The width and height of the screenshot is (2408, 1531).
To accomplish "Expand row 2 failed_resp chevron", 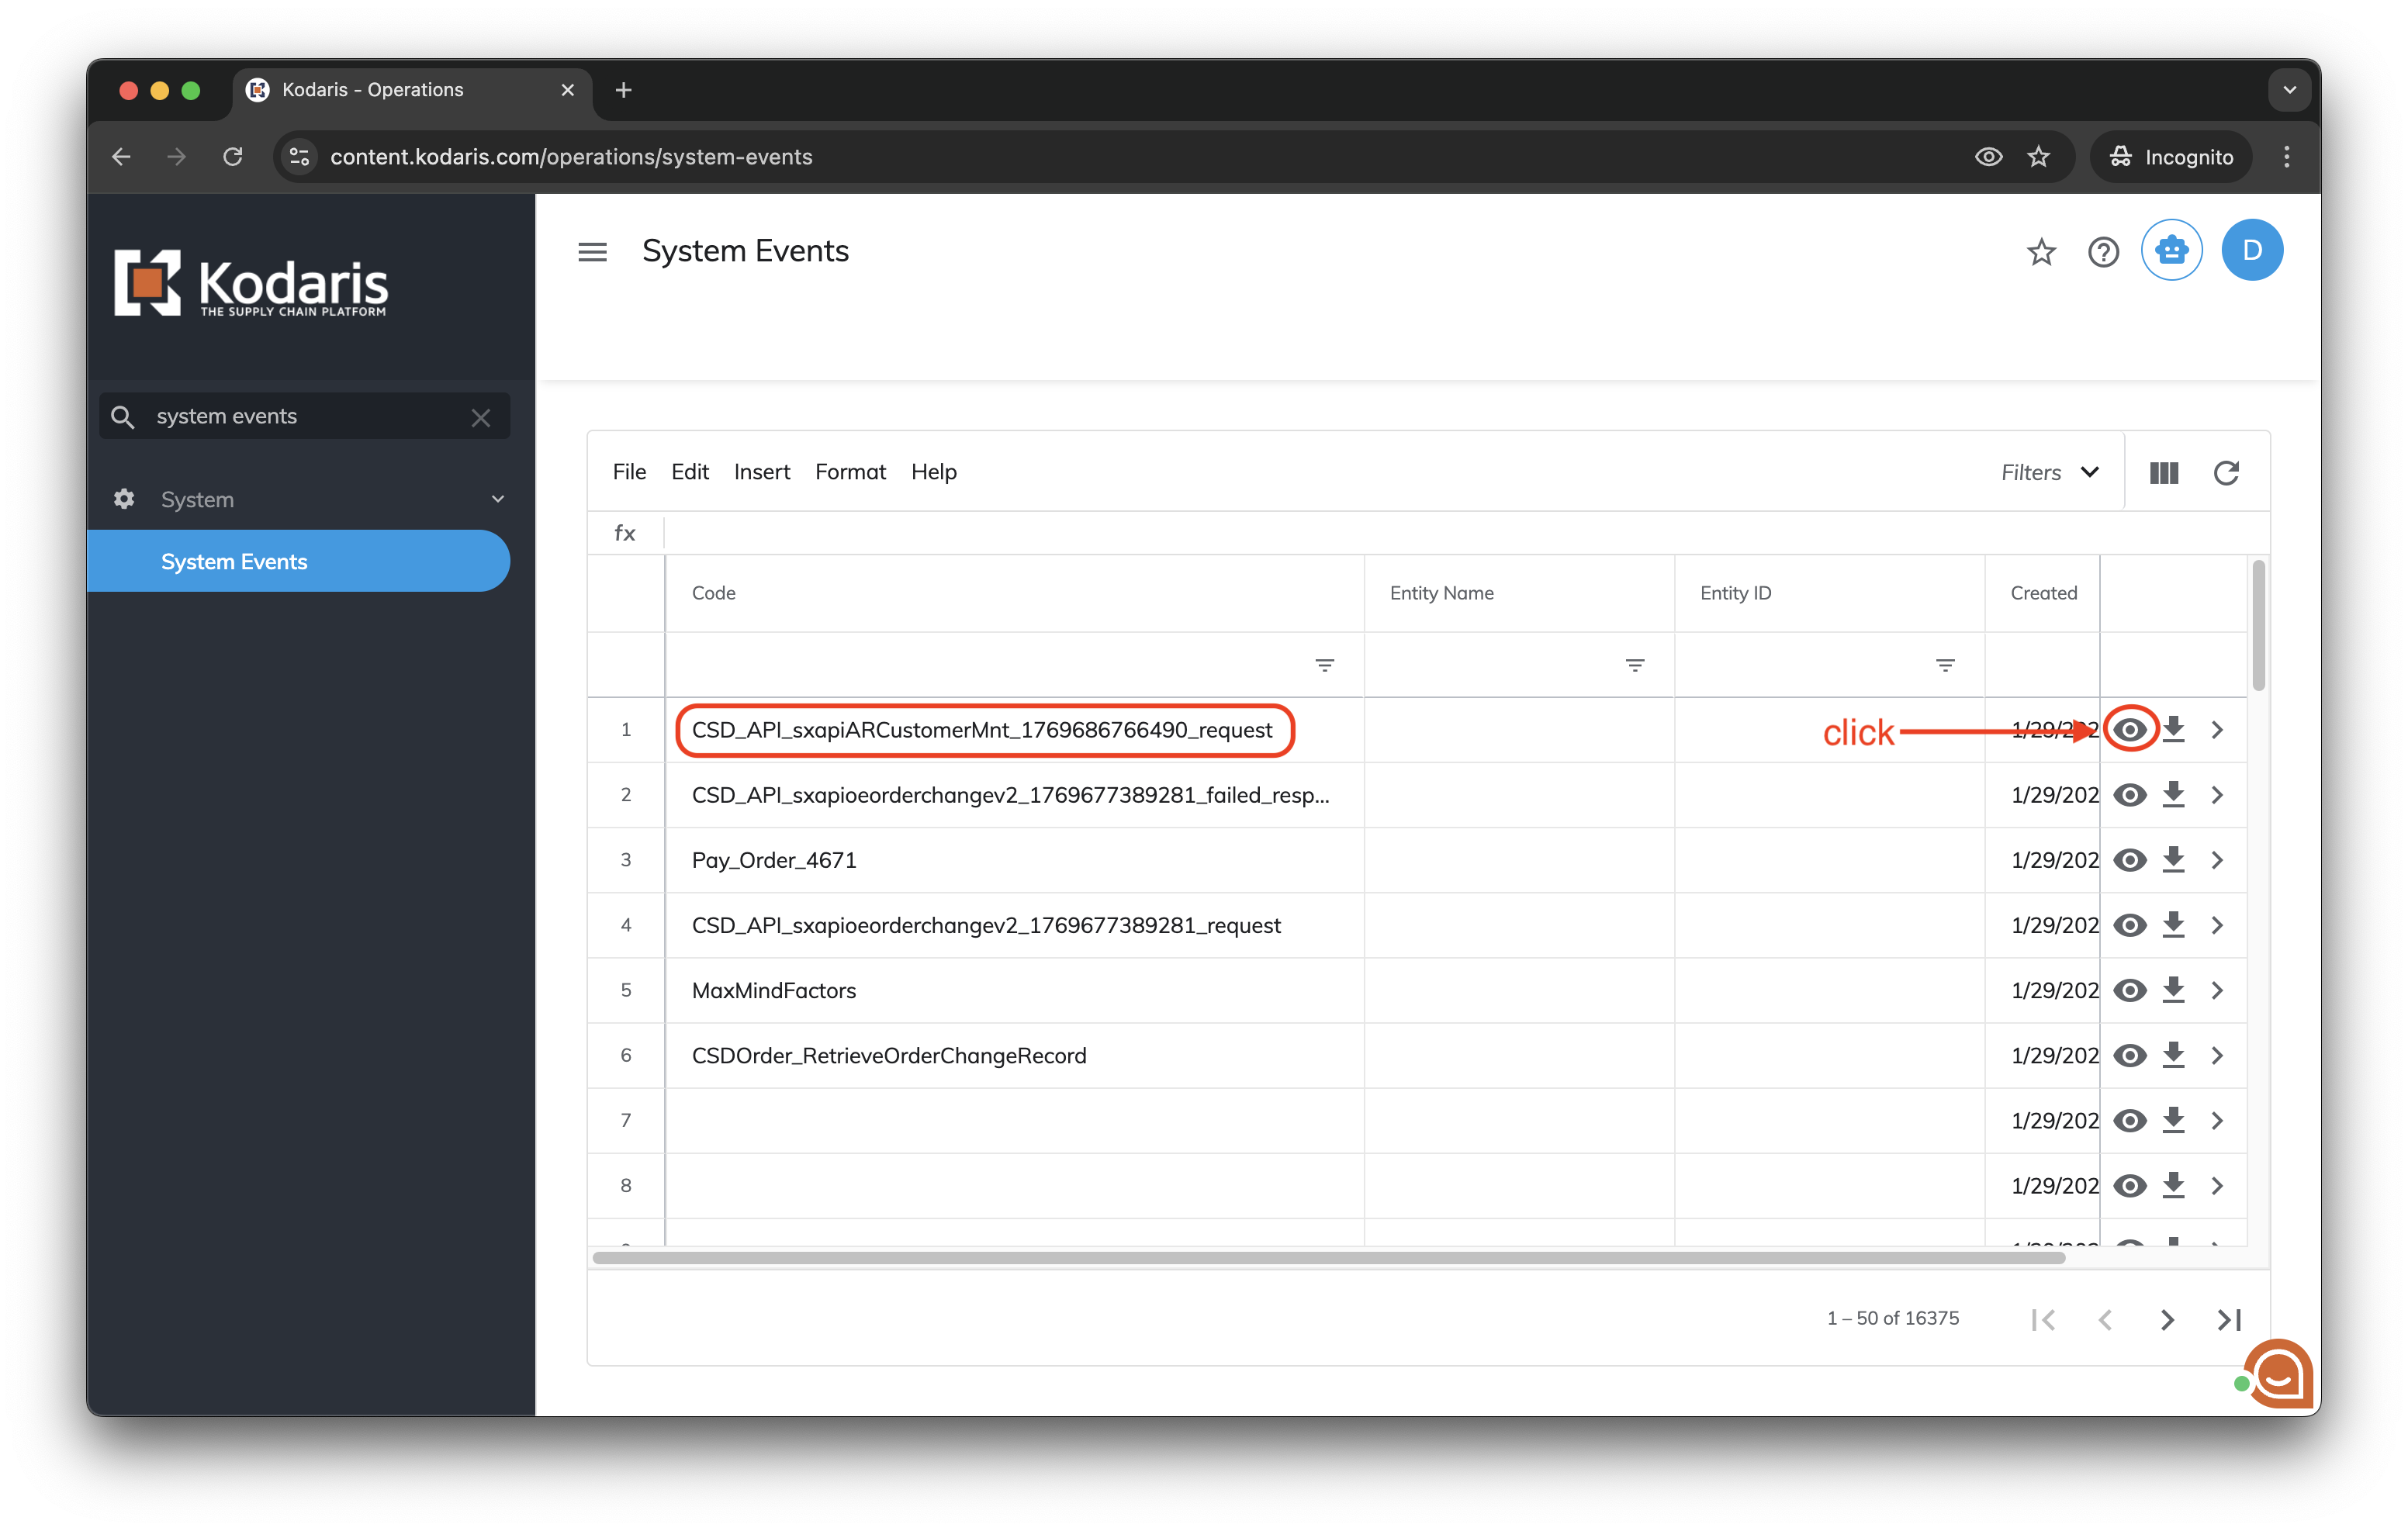I will [x=2217, y=795].
